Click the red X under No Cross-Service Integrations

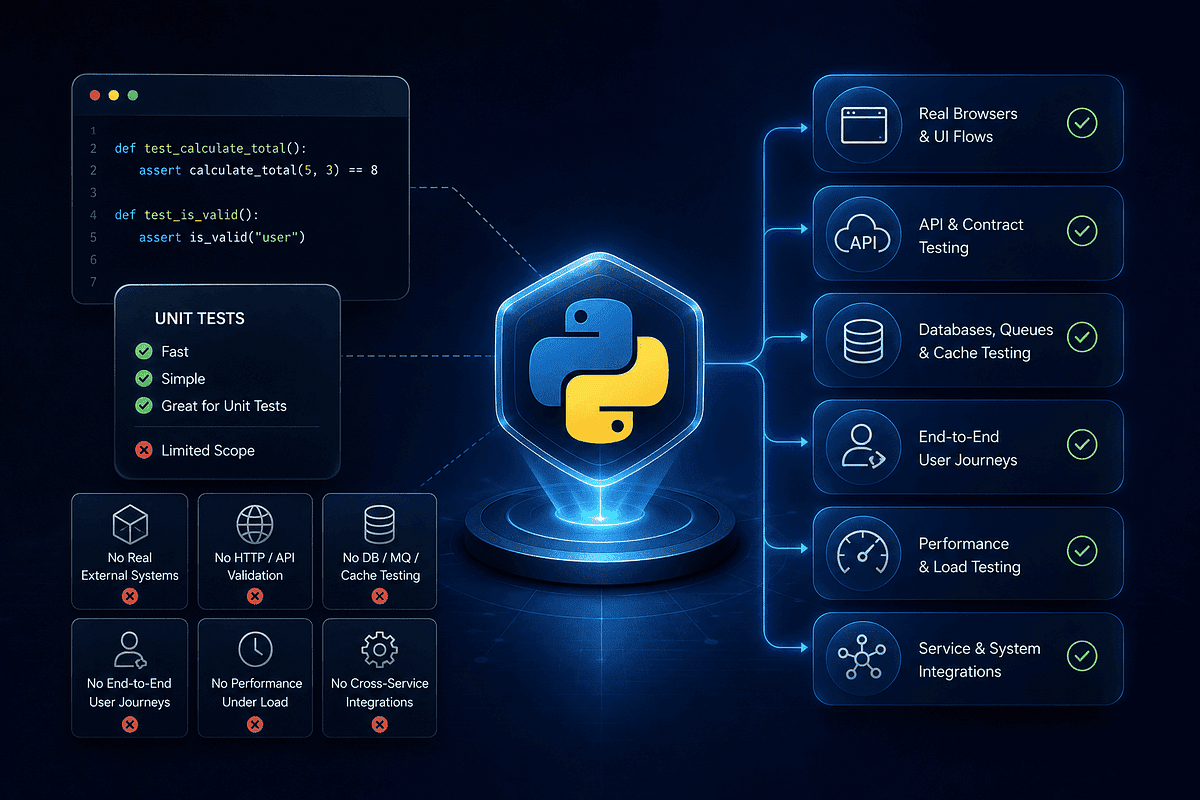[379, 723]
